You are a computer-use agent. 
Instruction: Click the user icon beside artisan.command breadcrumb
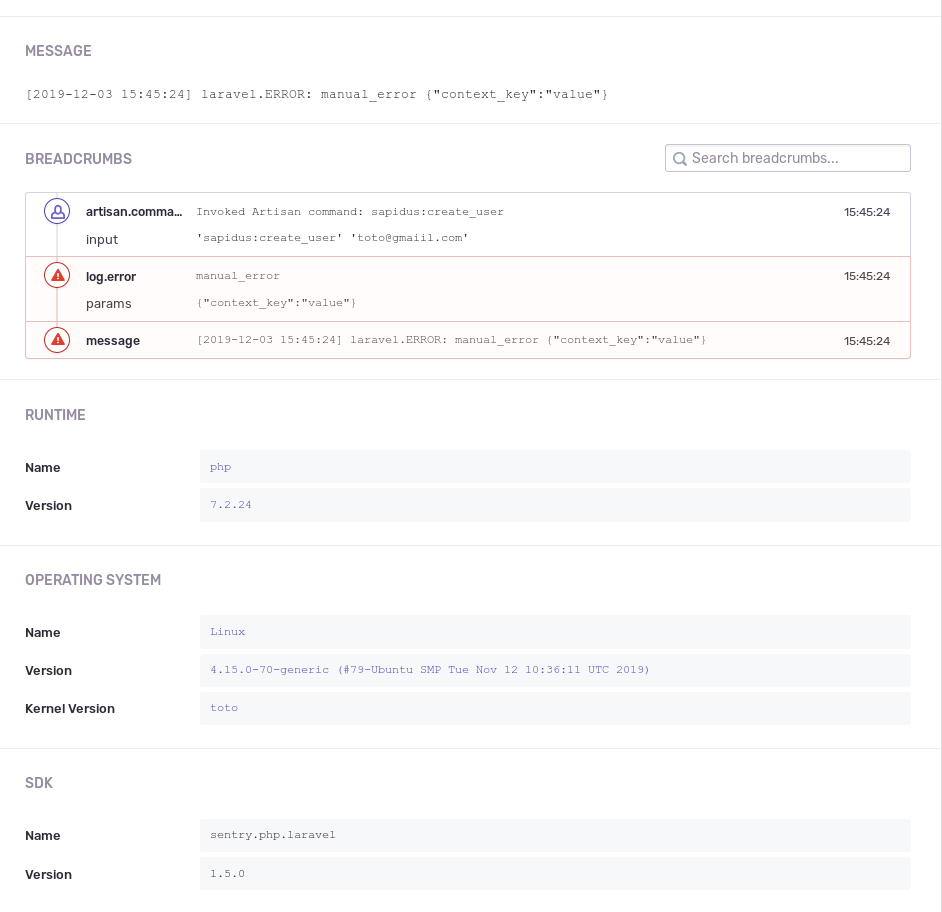57,211
